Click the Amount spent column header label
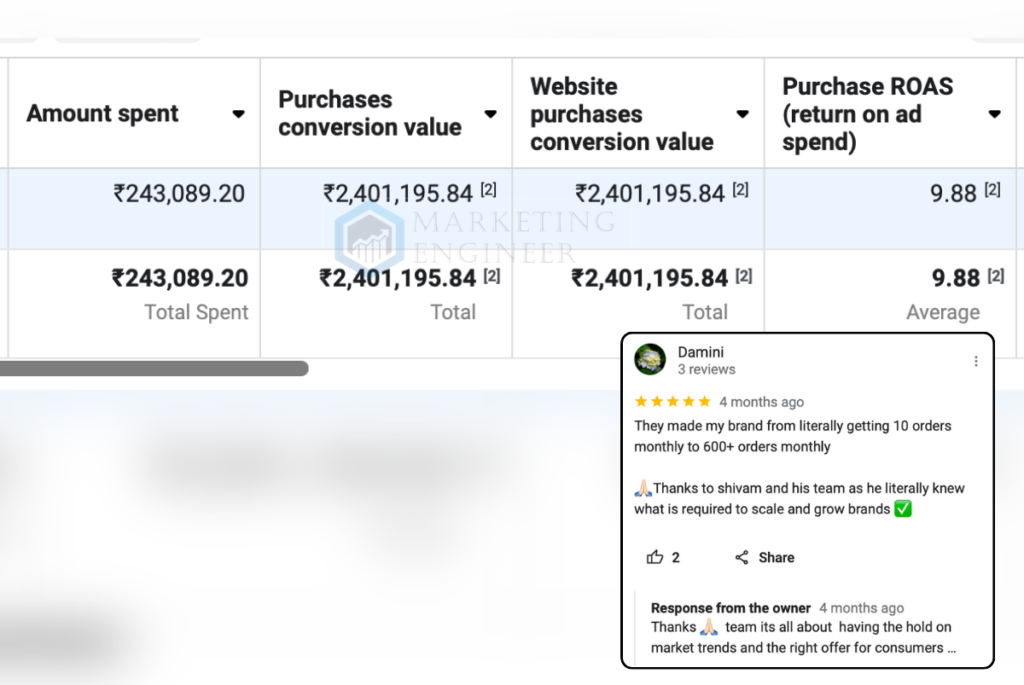1024x685 pixels. point(103,114)
